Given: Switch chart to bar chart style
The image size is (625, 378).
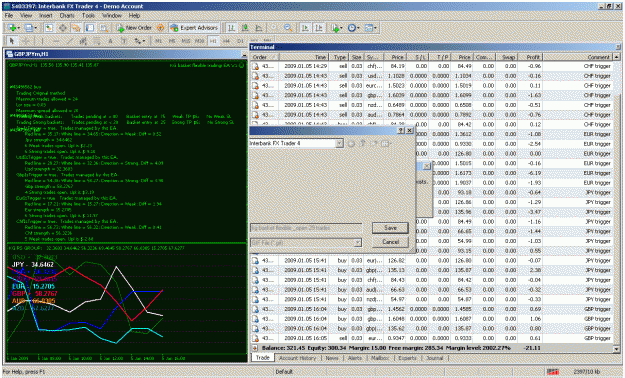Looking at the screenshot, I should click(x=231, y=28).
